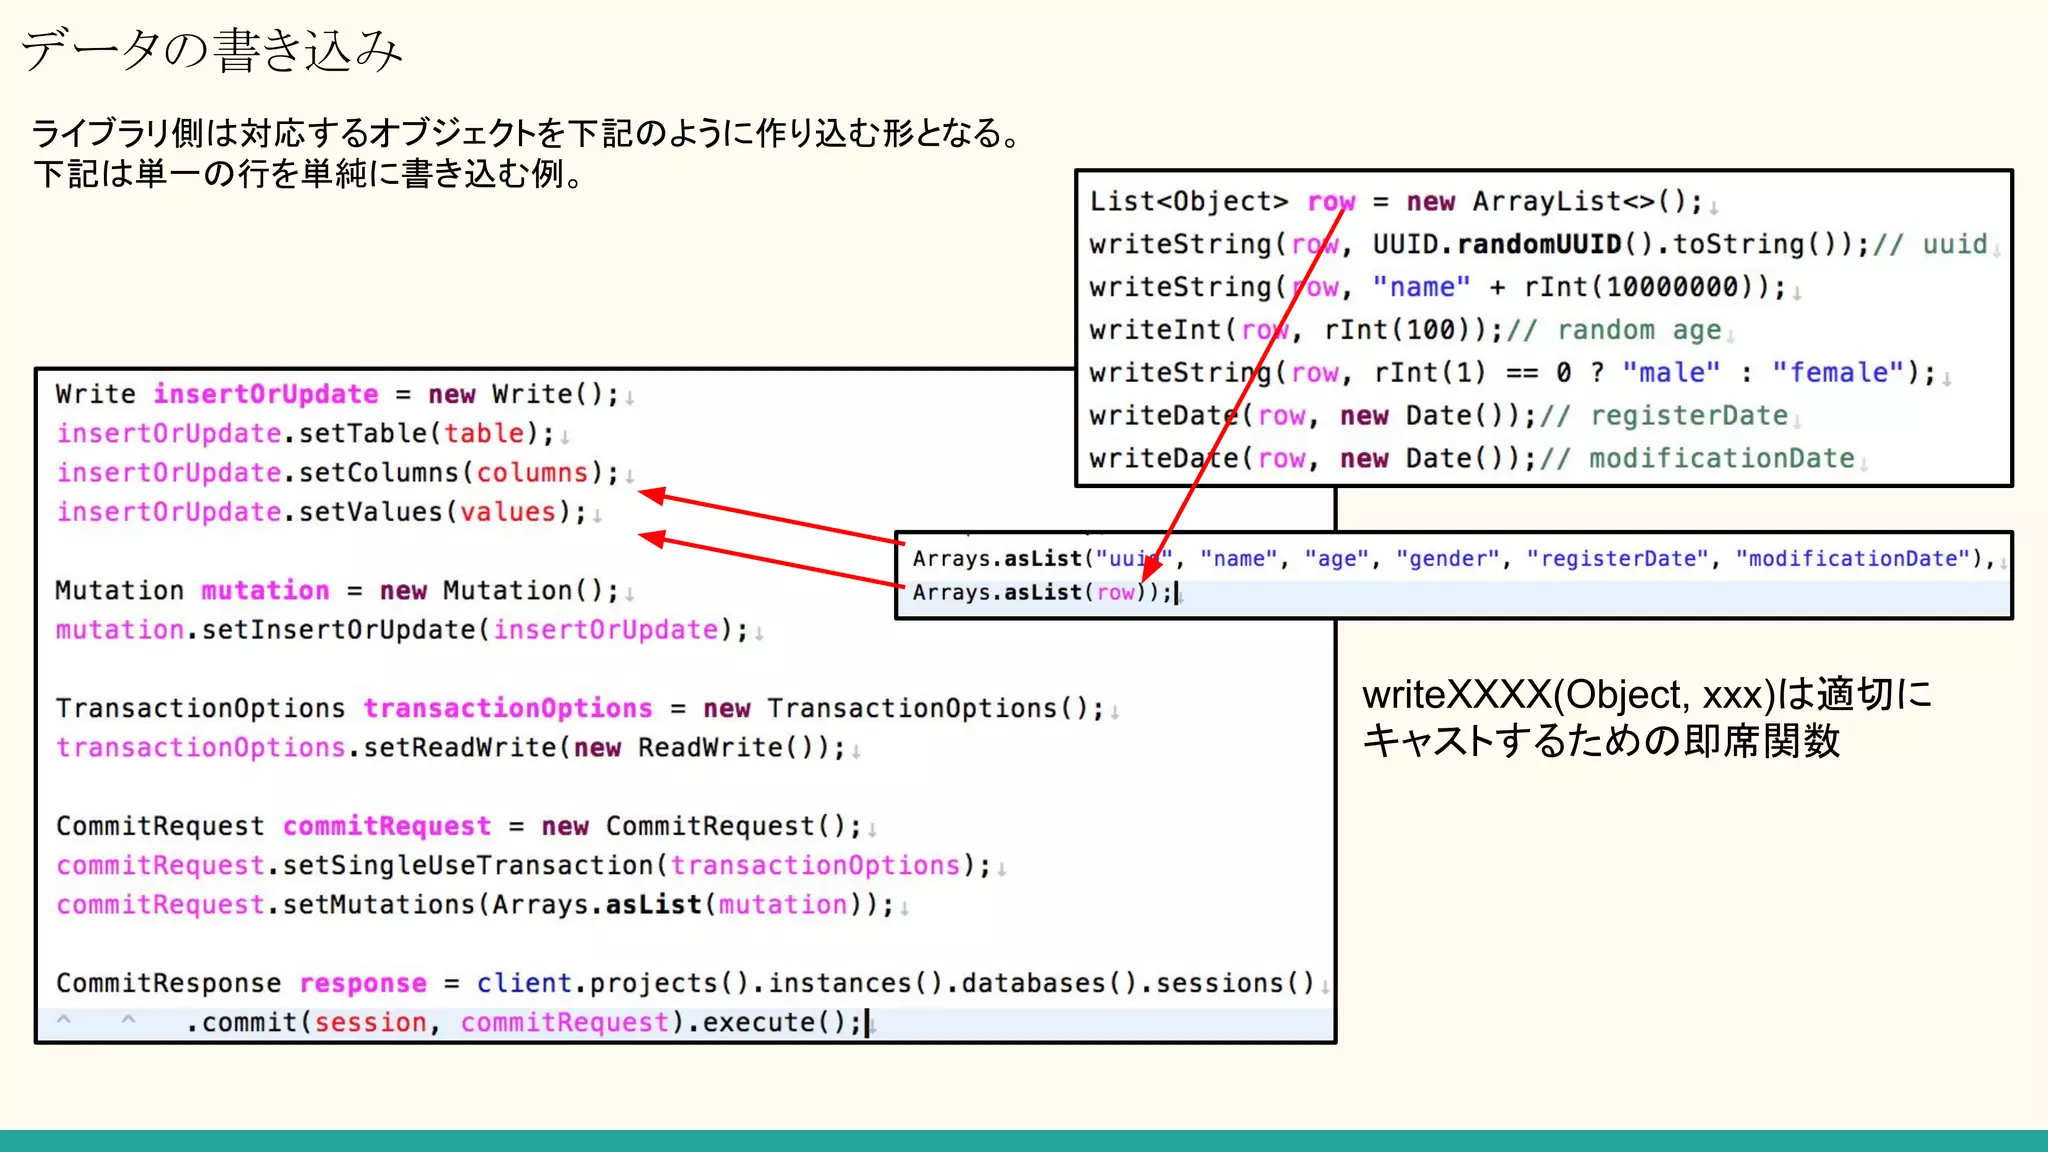The image size is (2048, 1152).
Task: Click 'transactionOptions.setReadWrite(new ReadWrite());' line
Action: click(x=451, y=747)
